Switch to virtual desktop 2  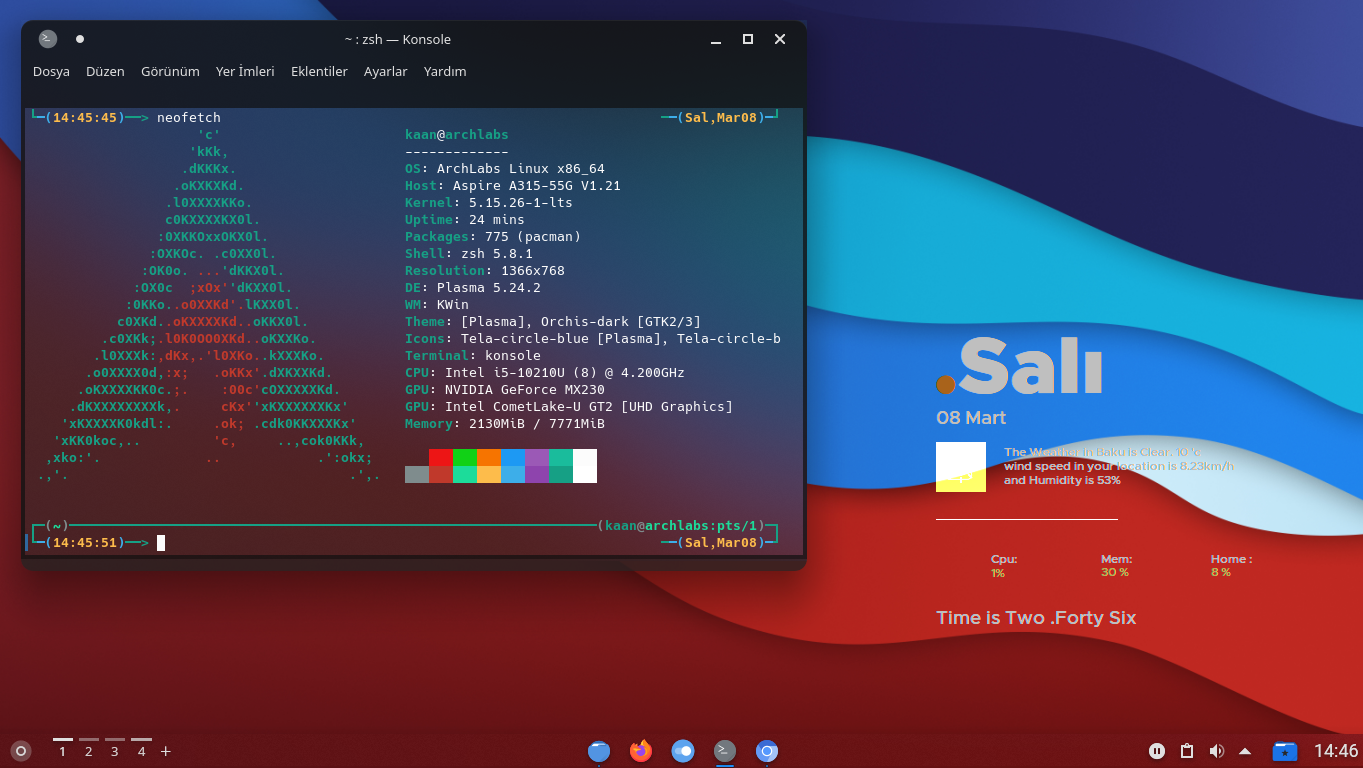[x=88, y=751]
